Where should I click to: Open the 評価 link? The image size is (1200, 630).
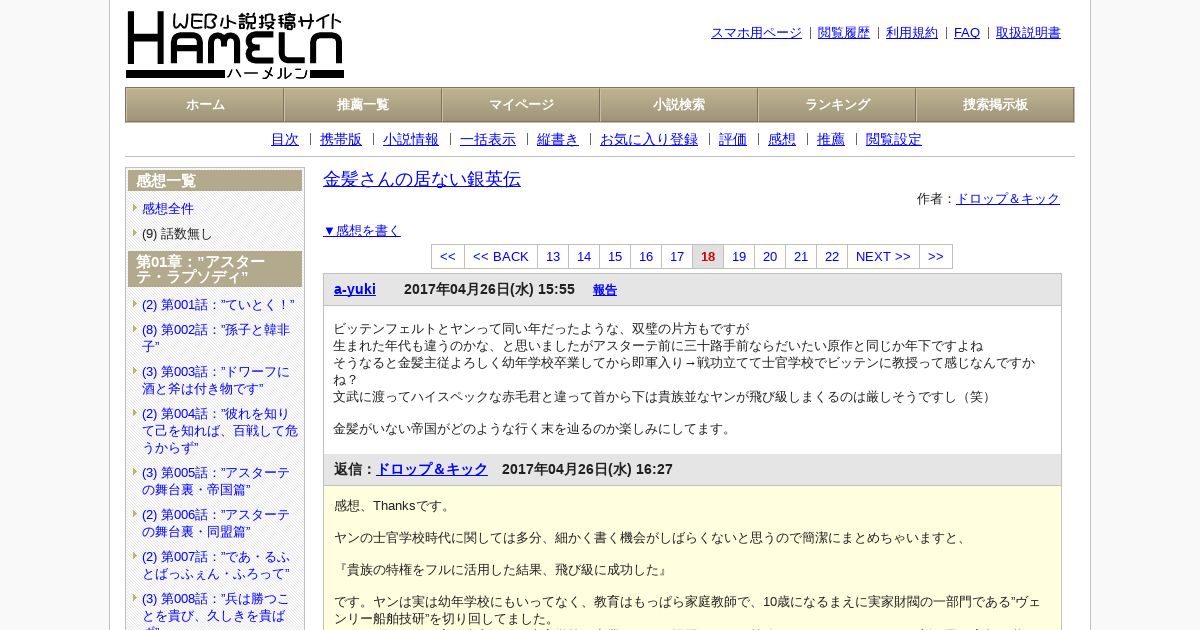point(733,139)
